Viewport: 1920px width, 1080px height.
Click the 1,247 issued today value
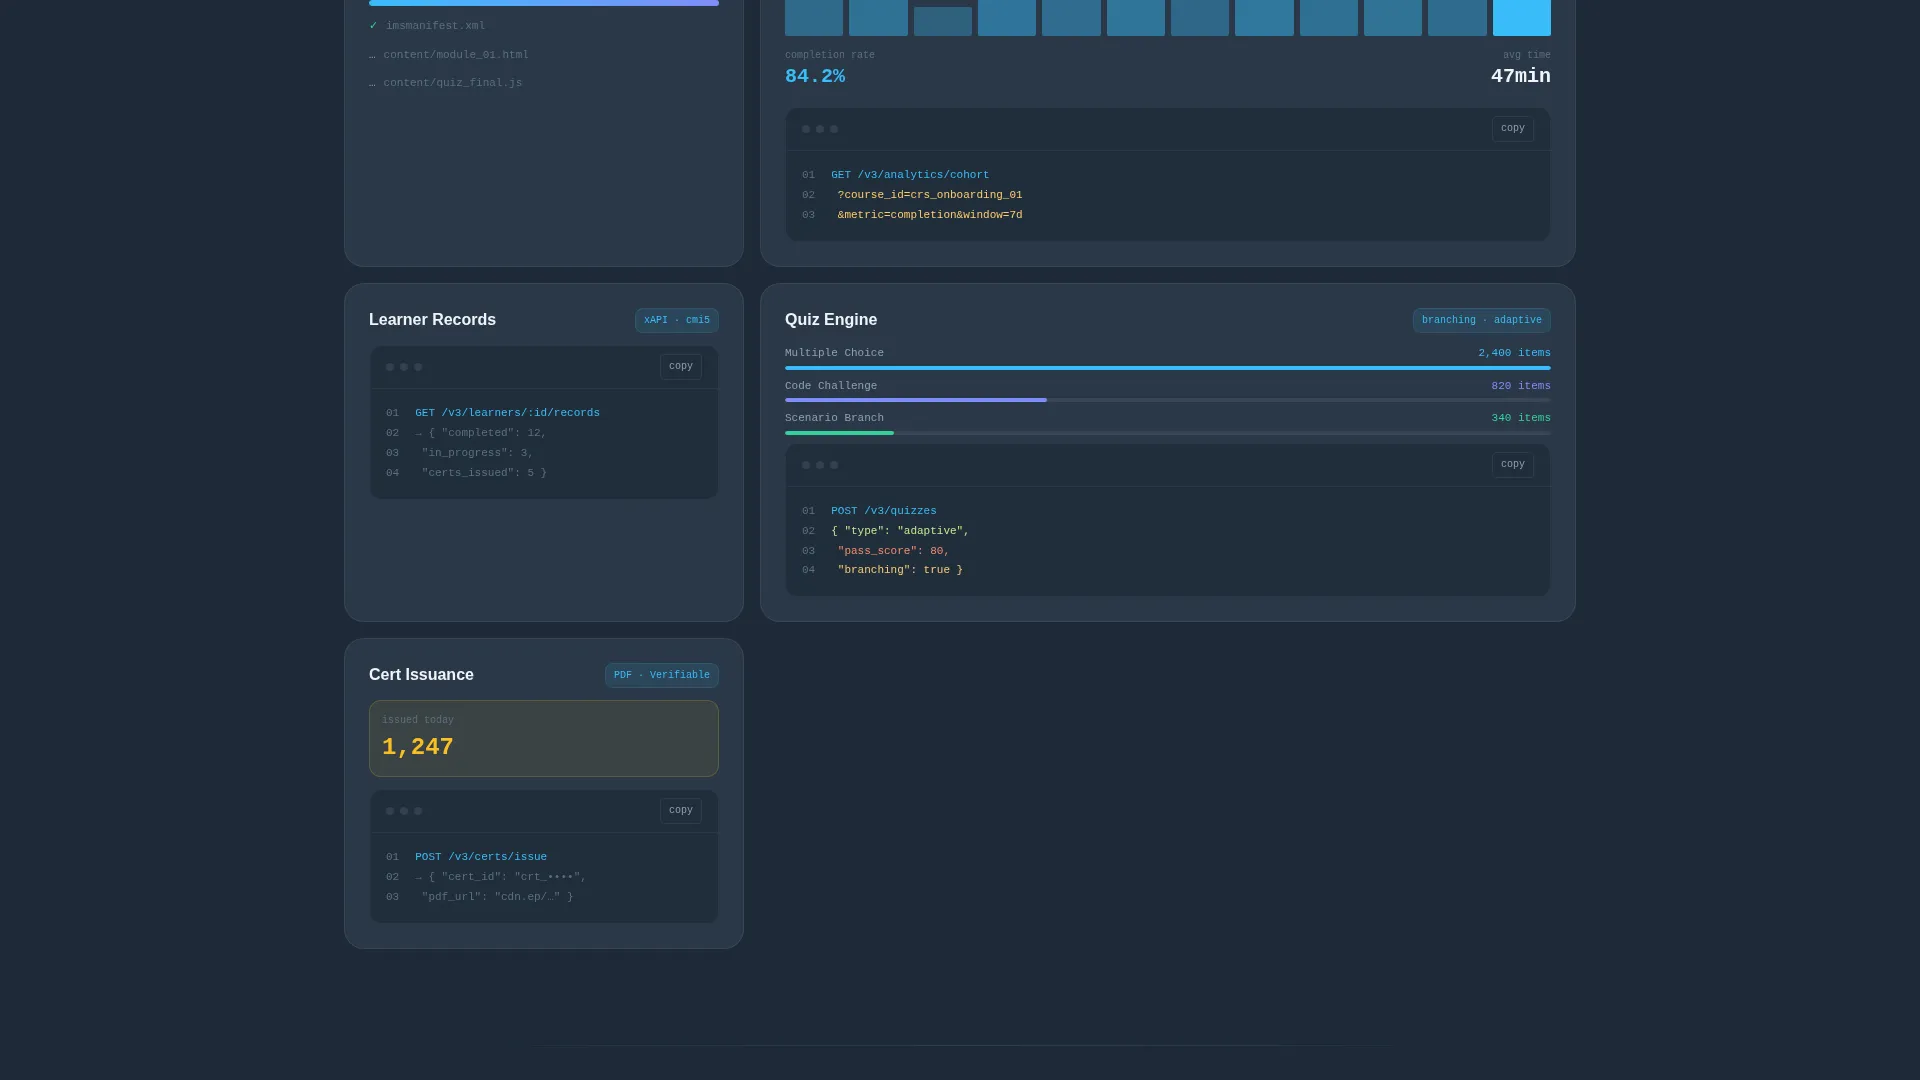click(x=417, y=748)
